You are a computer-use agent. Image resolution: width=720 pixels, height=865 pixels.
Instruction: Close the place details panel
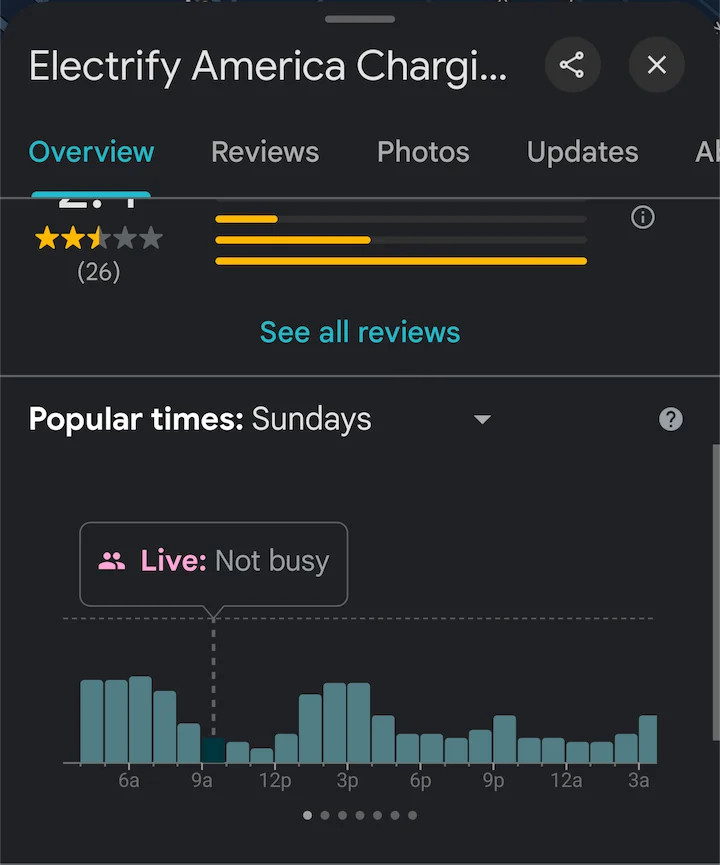point(657,65)
